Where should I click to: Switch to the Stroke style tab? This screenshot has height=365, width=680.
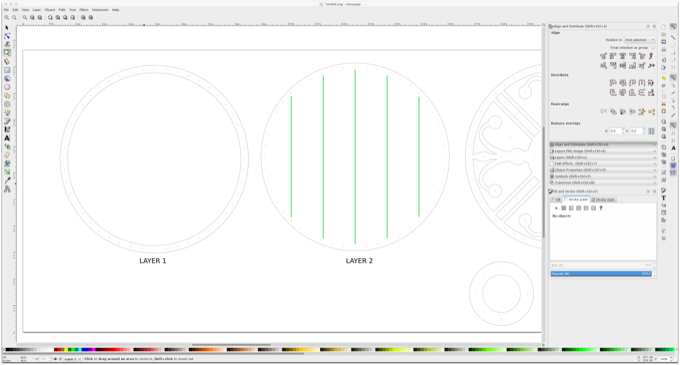click(603, 200)
